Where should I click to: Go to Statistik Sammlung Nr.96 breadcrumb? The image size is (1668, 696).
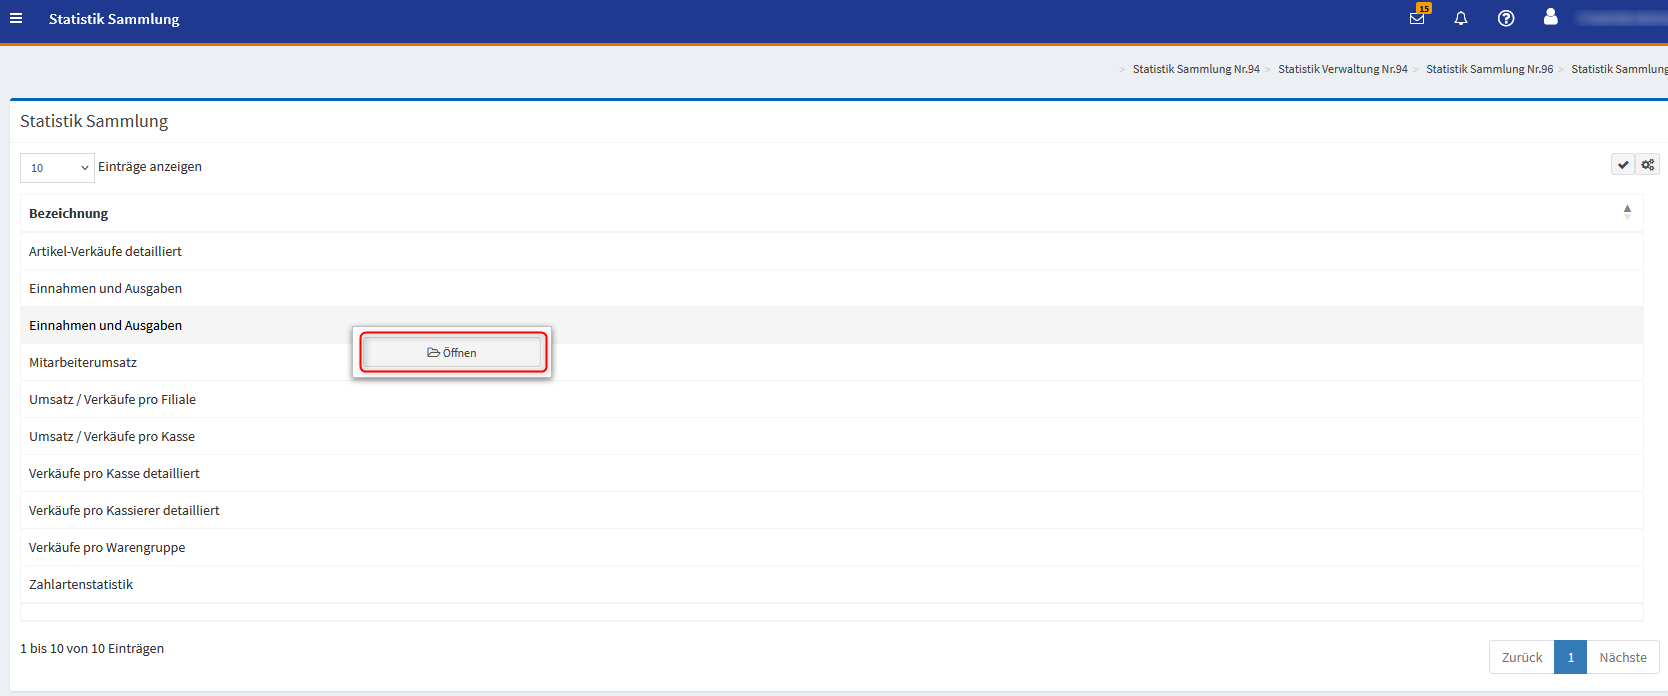click(1489, 69)
